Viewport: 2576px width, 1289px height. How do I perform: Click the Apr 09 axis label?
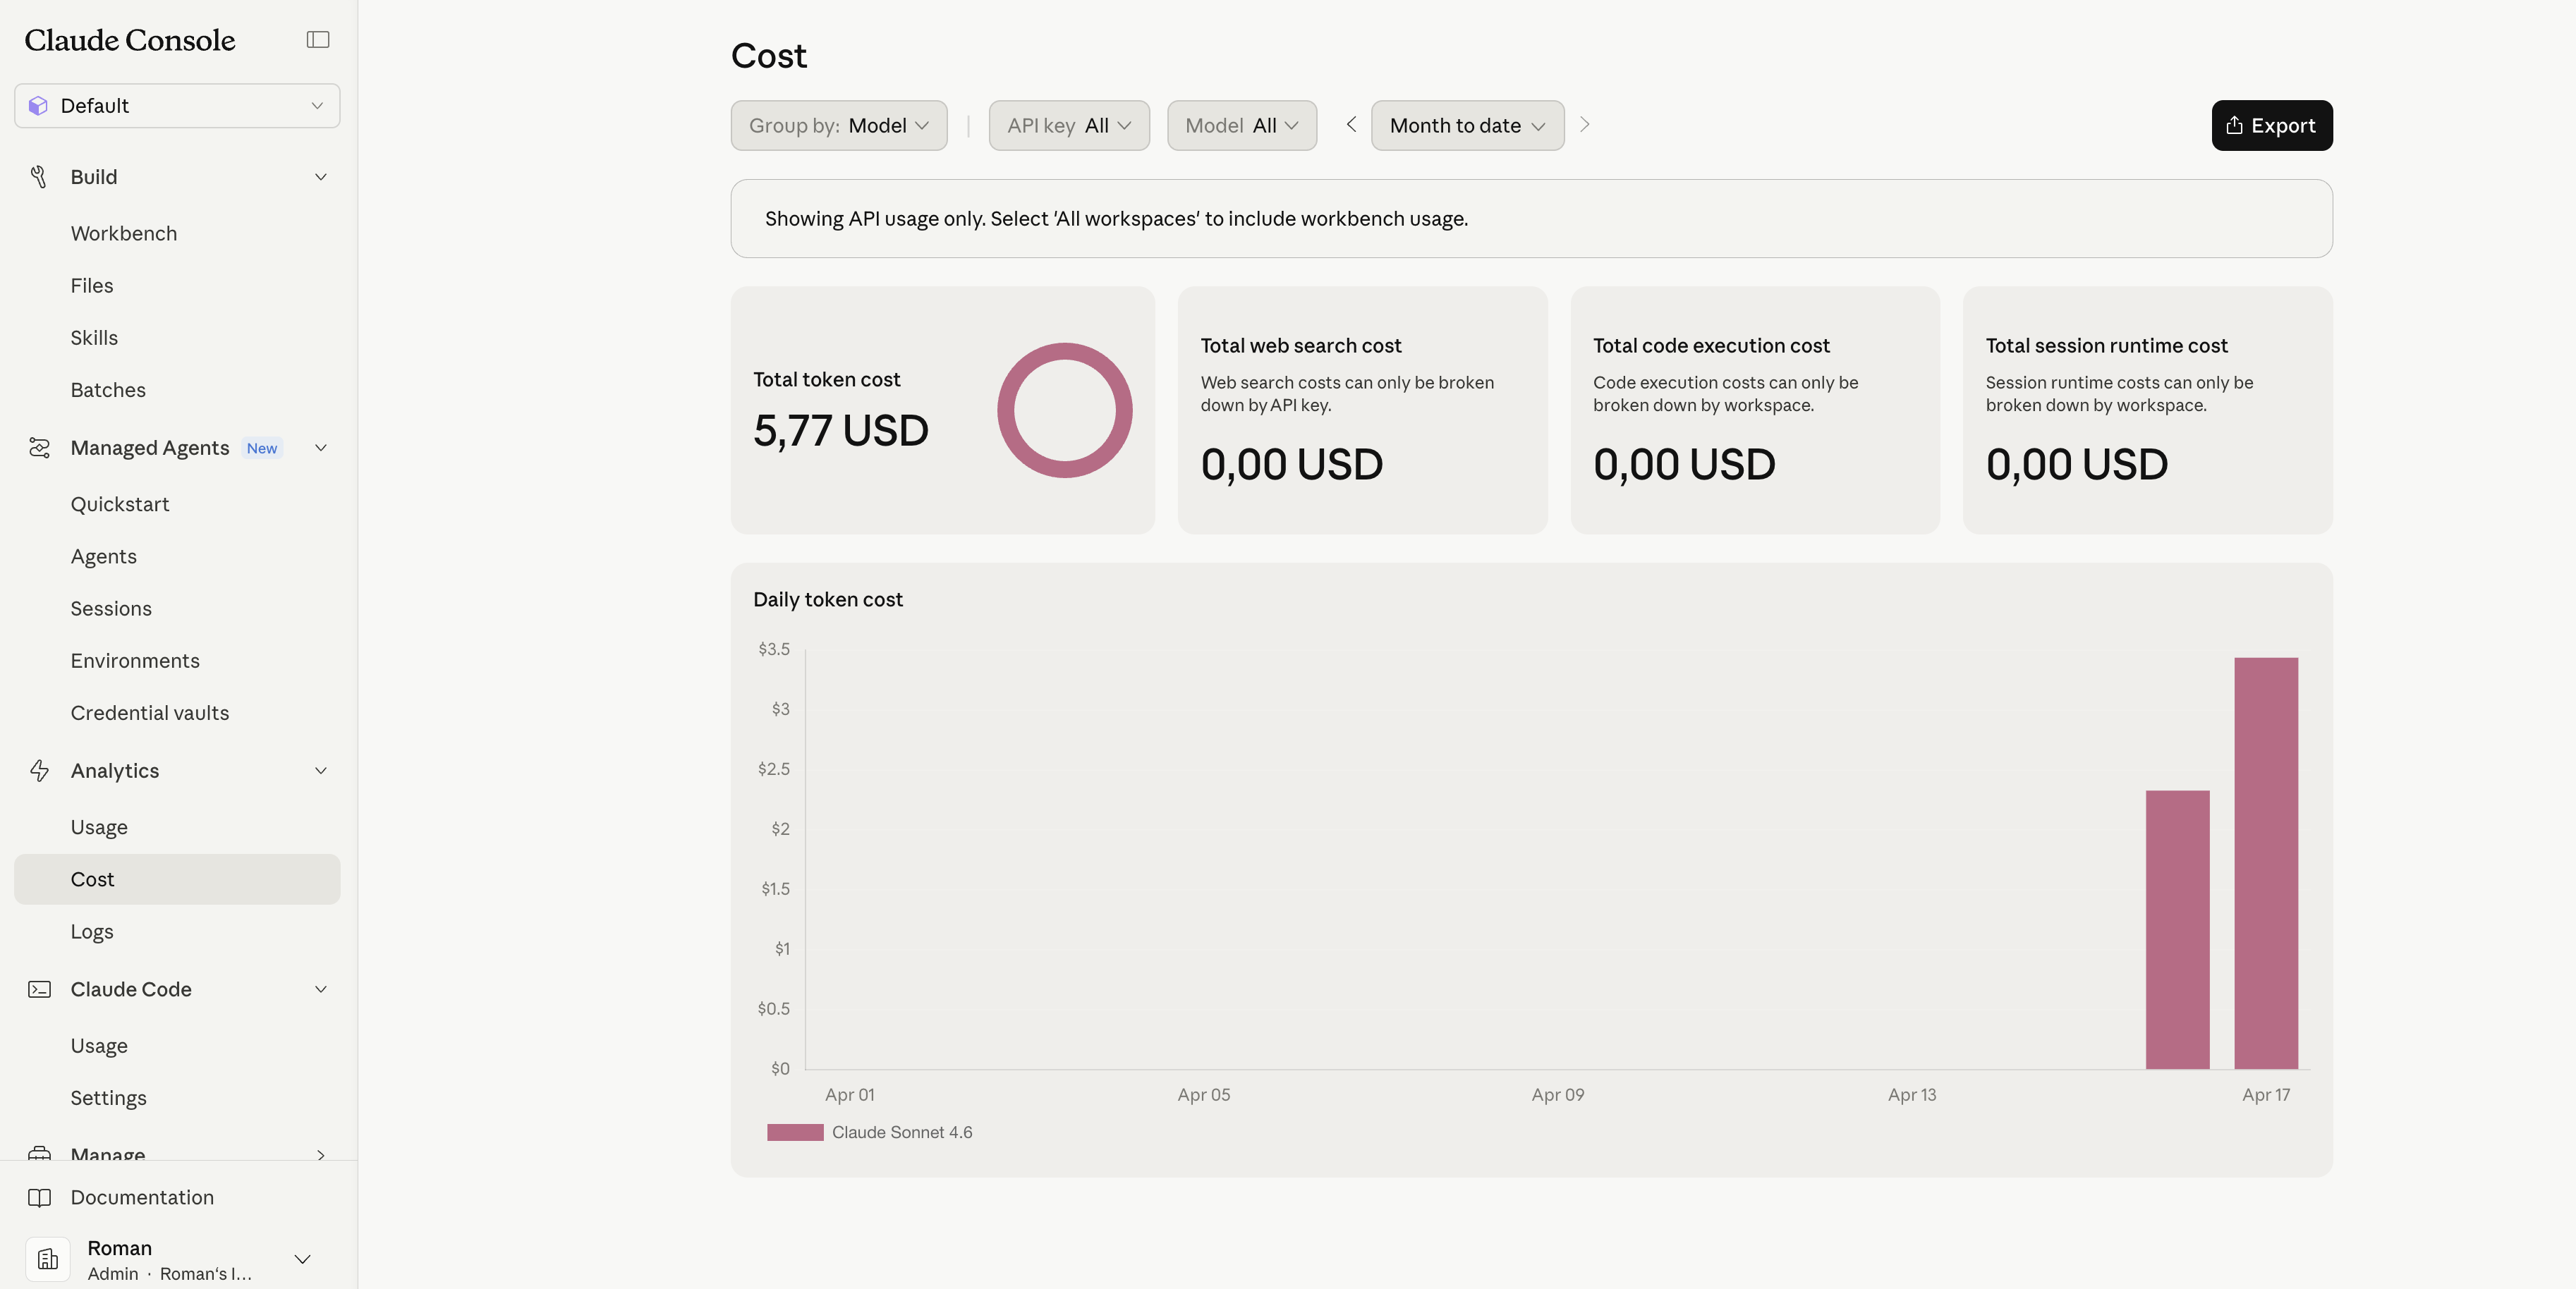coord(1557,1095)
